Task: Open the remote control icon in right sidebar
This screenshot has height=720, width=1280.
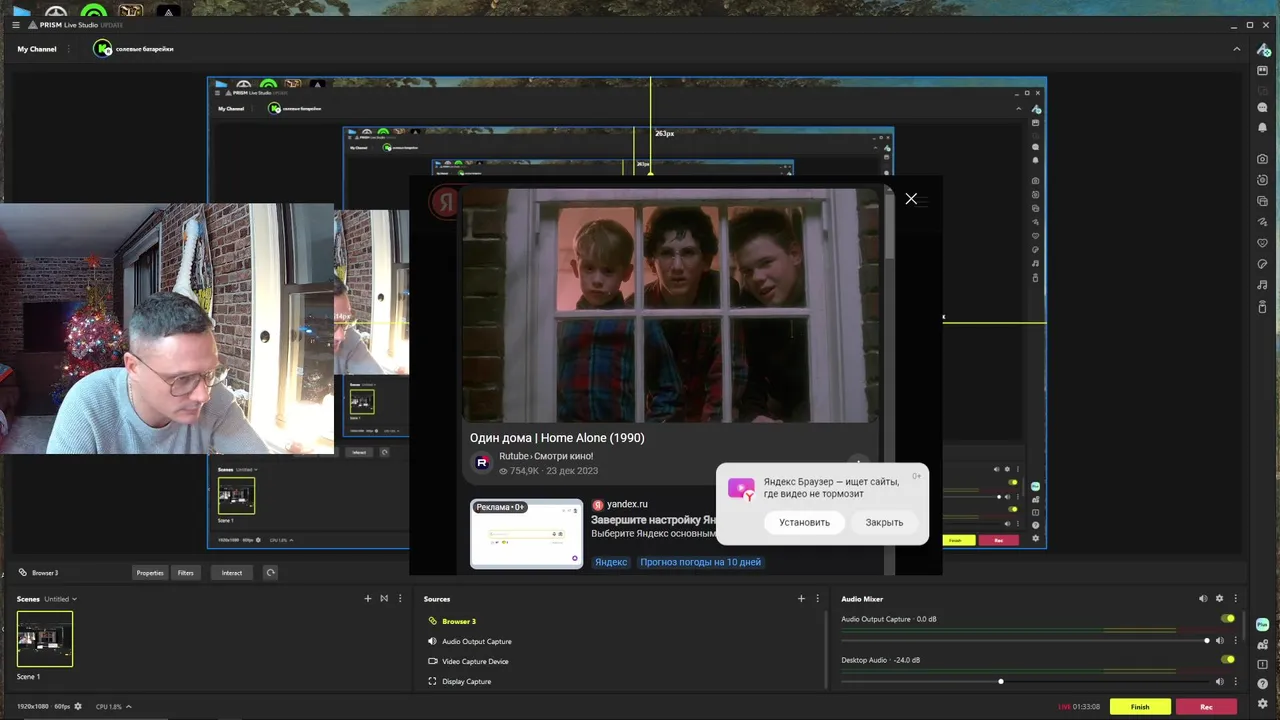Action: 1263,306
